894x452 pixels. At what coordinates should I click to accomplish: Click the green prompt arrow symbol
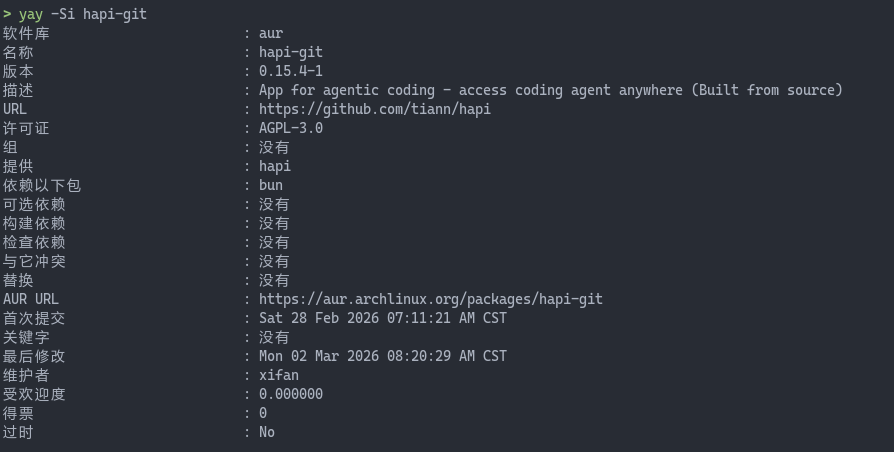pos(7,14)
